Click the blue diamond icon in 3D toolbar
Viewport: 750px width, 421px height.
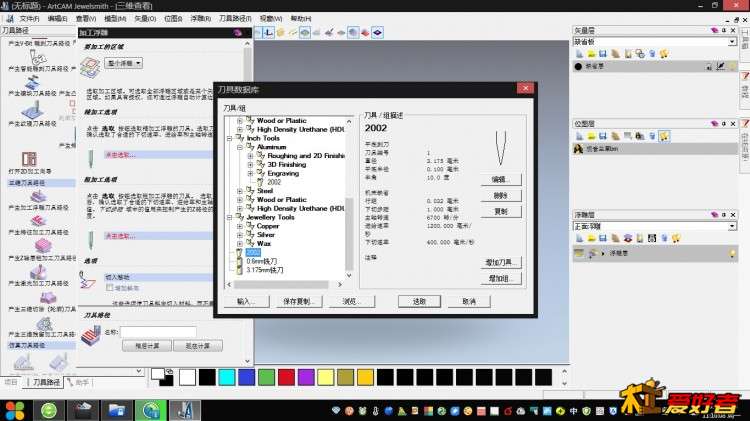[x=377, y=33]
